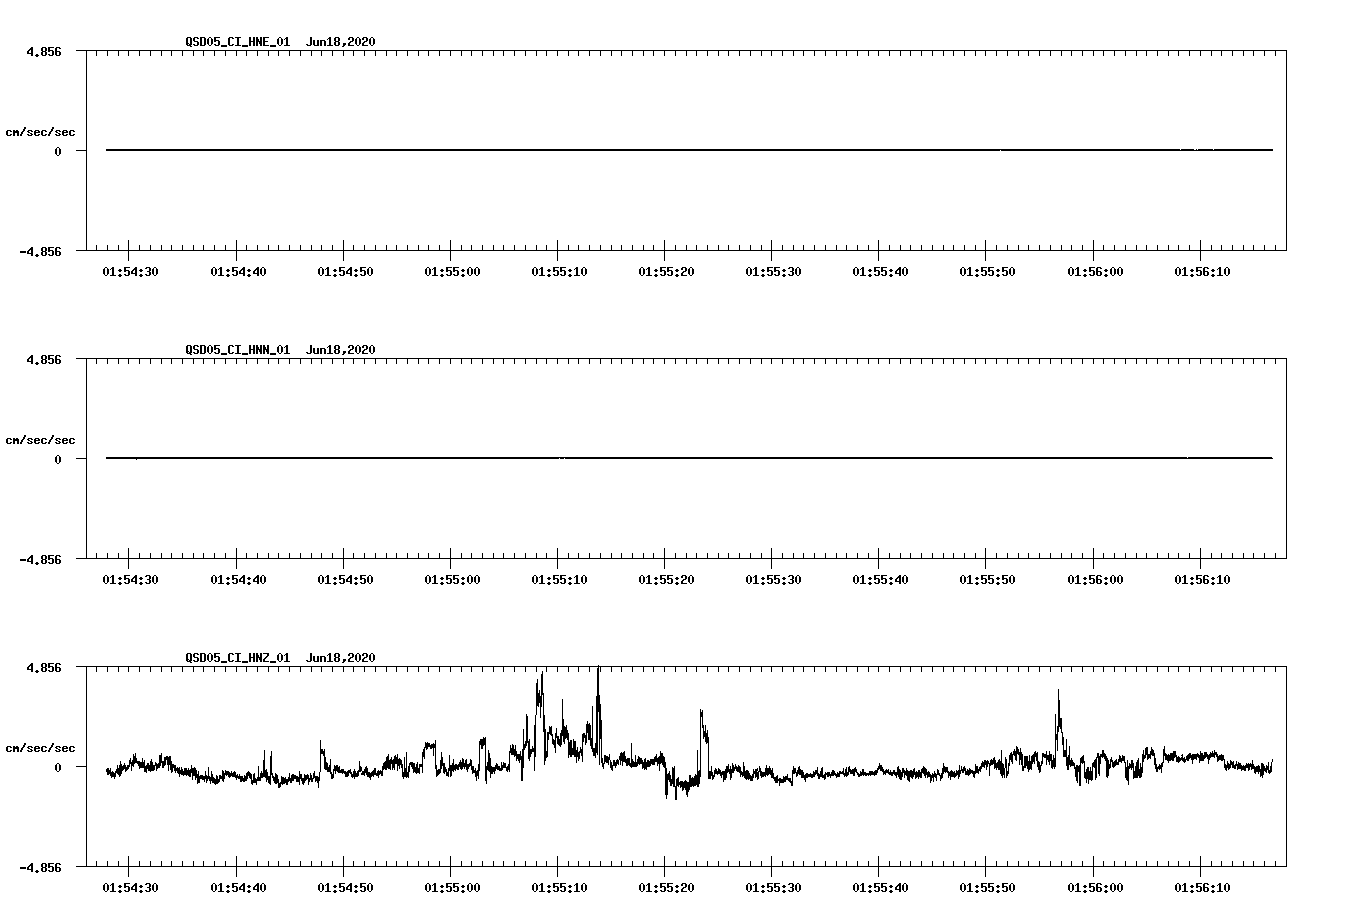1358x924 pixels.
Task: Pick the 01:54:30 time label under HNN plot
Action: (131, 580)
